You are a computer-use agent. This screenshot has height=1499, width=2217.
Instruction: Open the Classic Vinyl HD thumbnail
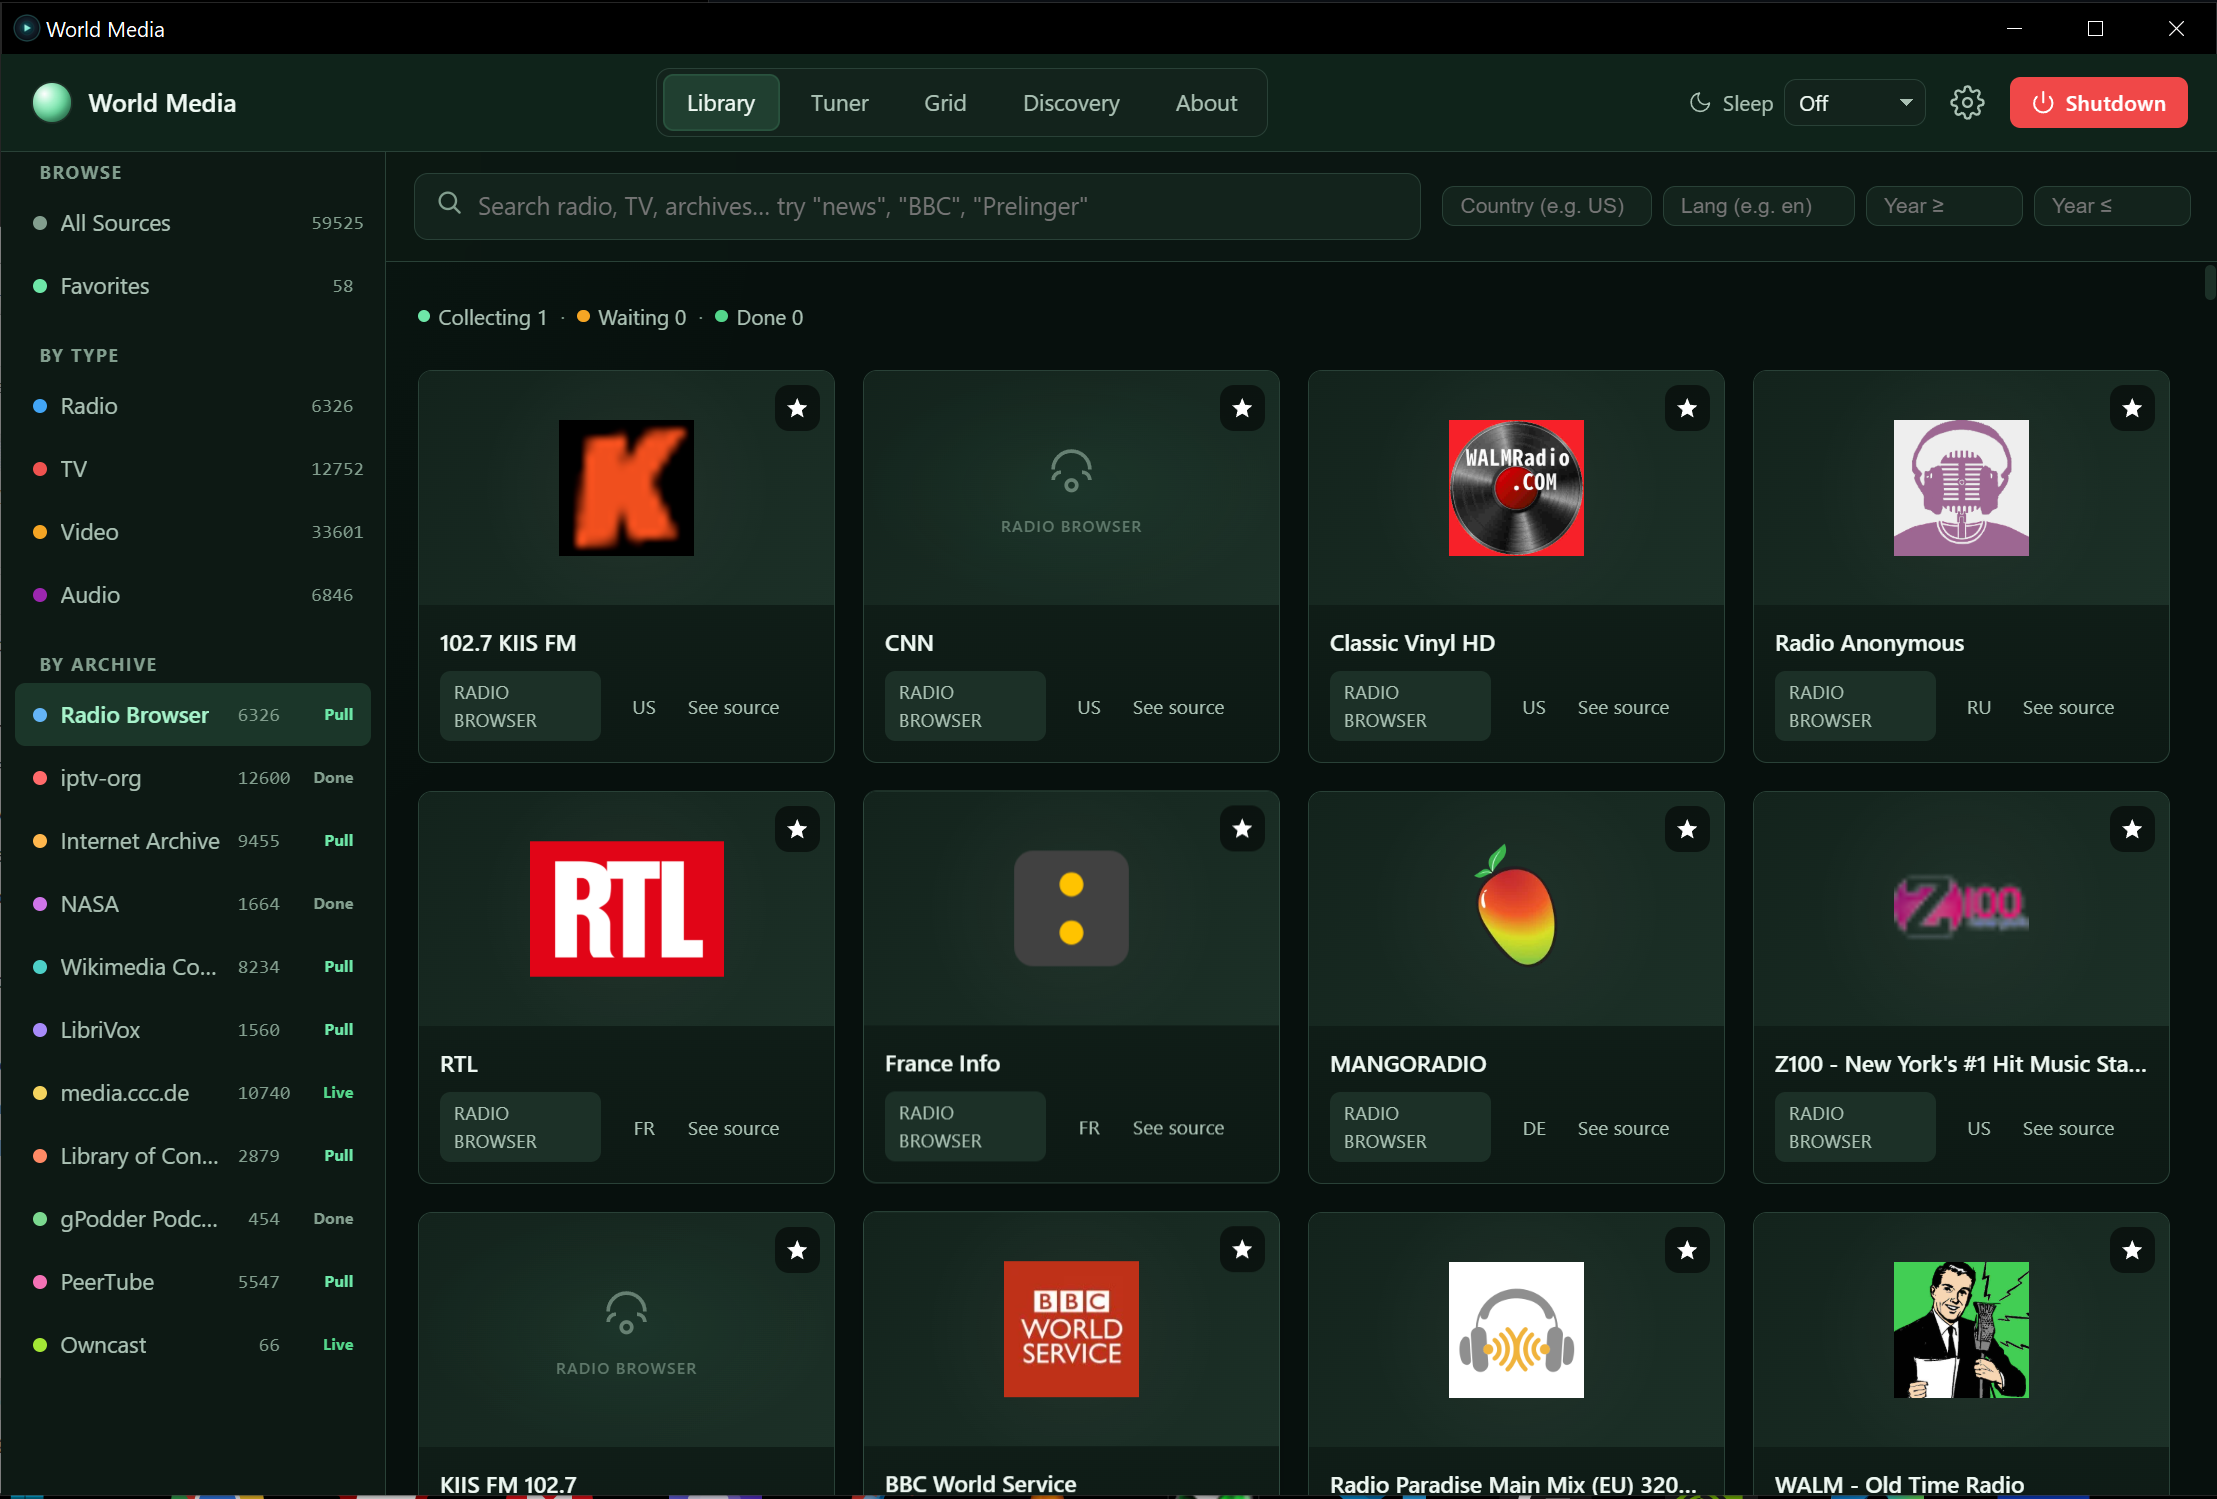[1516, 488]
